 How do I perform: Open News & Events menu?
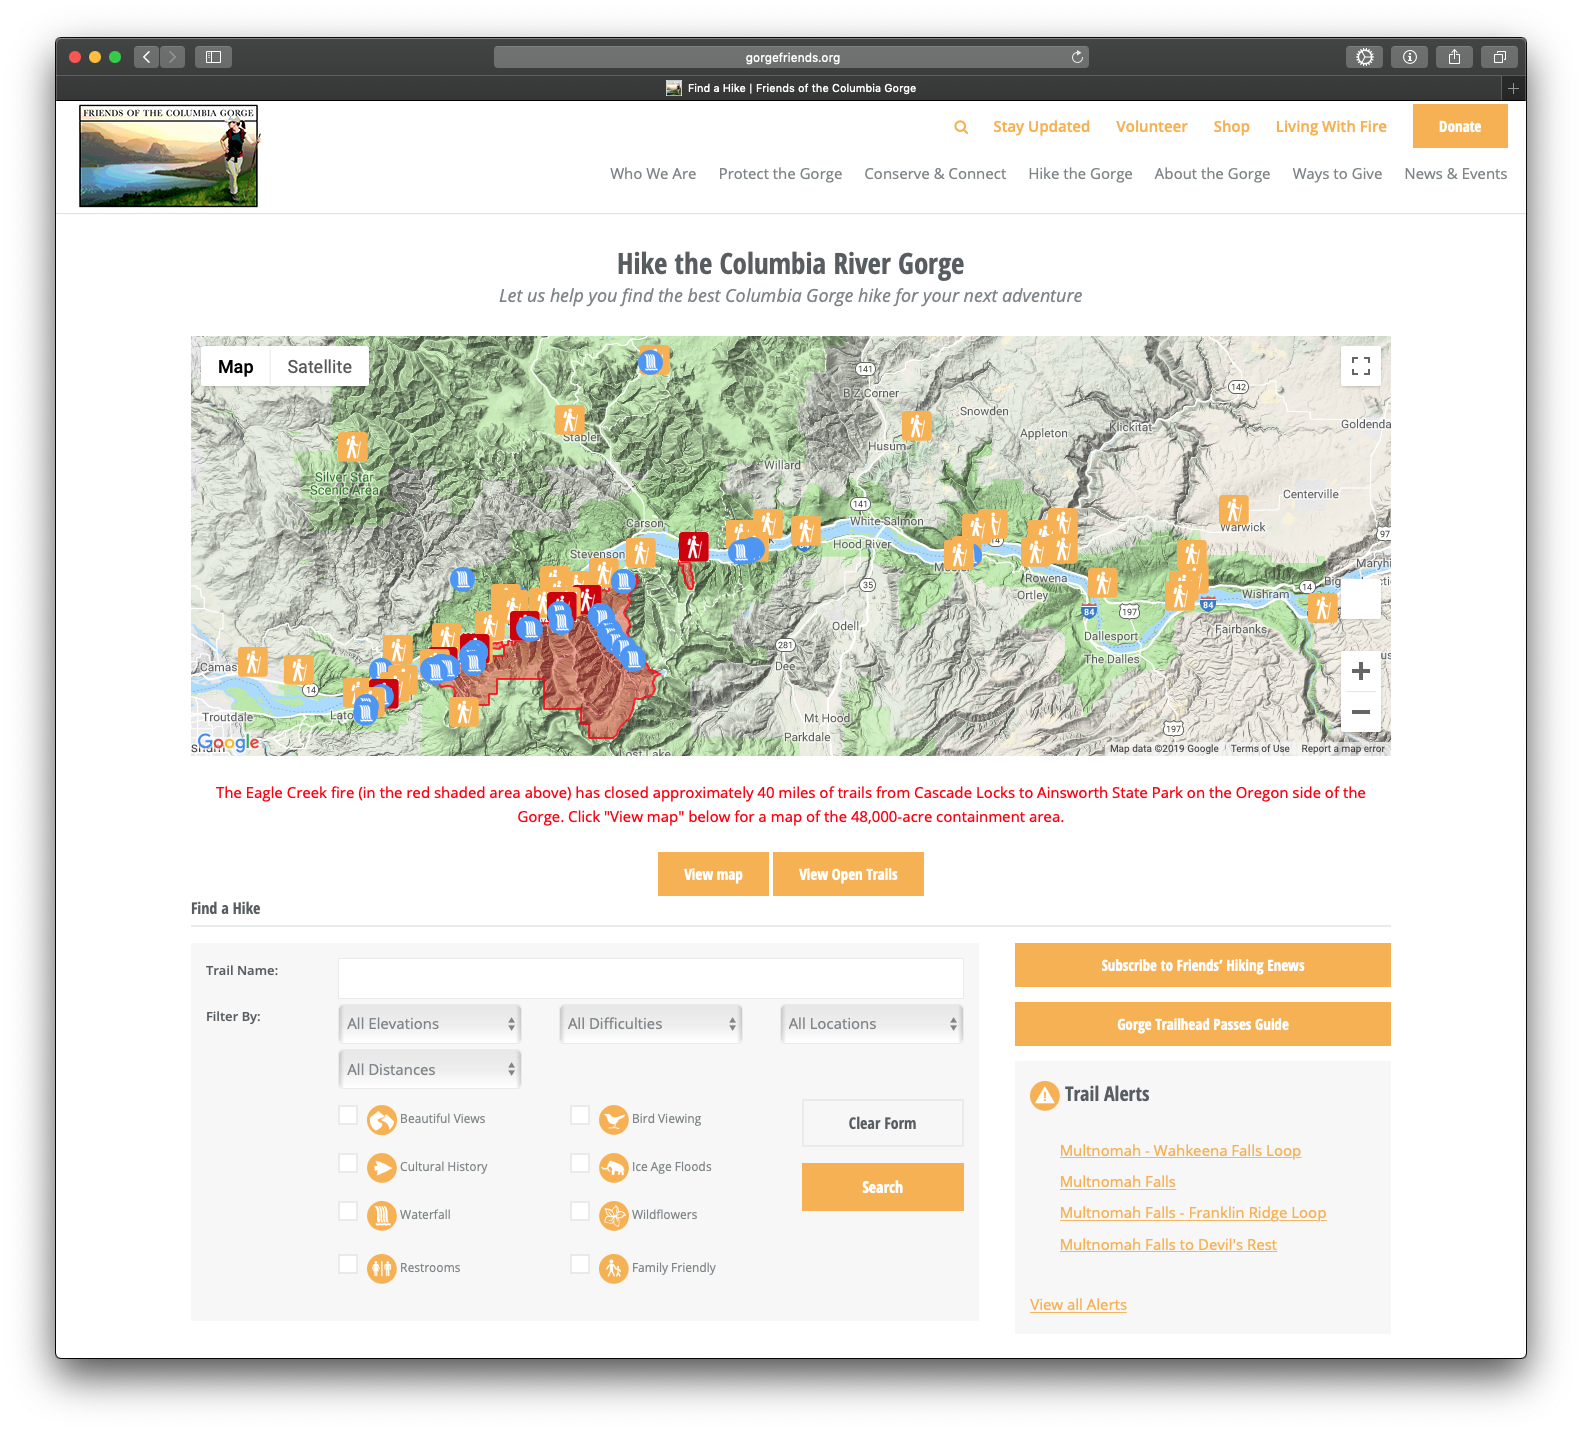[1455, 174]
